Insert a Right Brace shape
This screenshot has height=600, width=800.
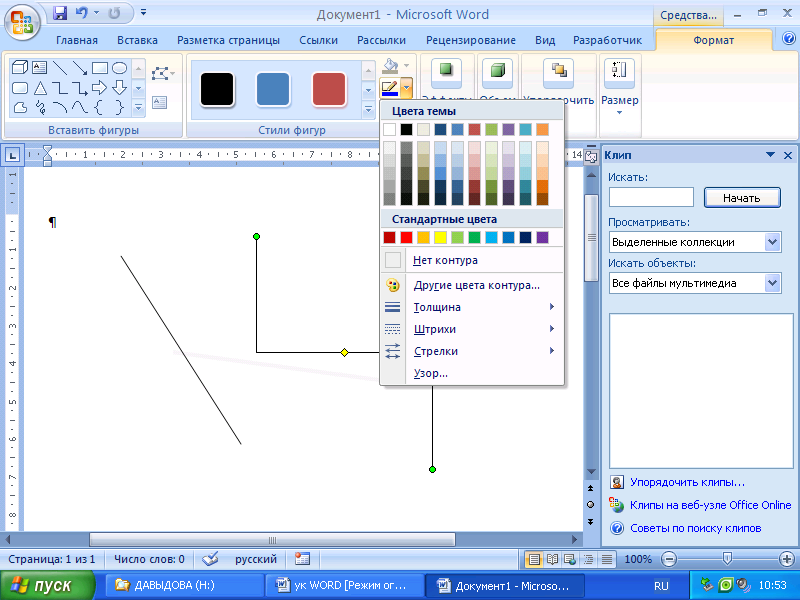click(119, 107)
